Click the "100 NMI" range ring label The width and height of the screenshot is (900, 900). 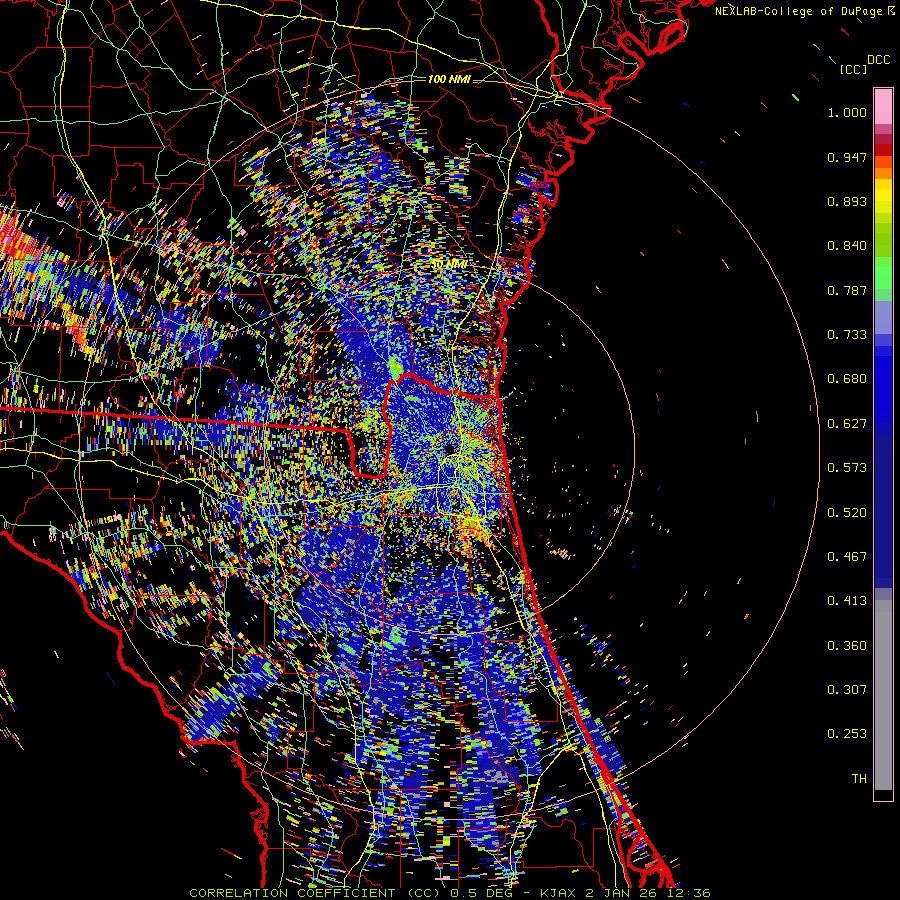tap(449, 79)
